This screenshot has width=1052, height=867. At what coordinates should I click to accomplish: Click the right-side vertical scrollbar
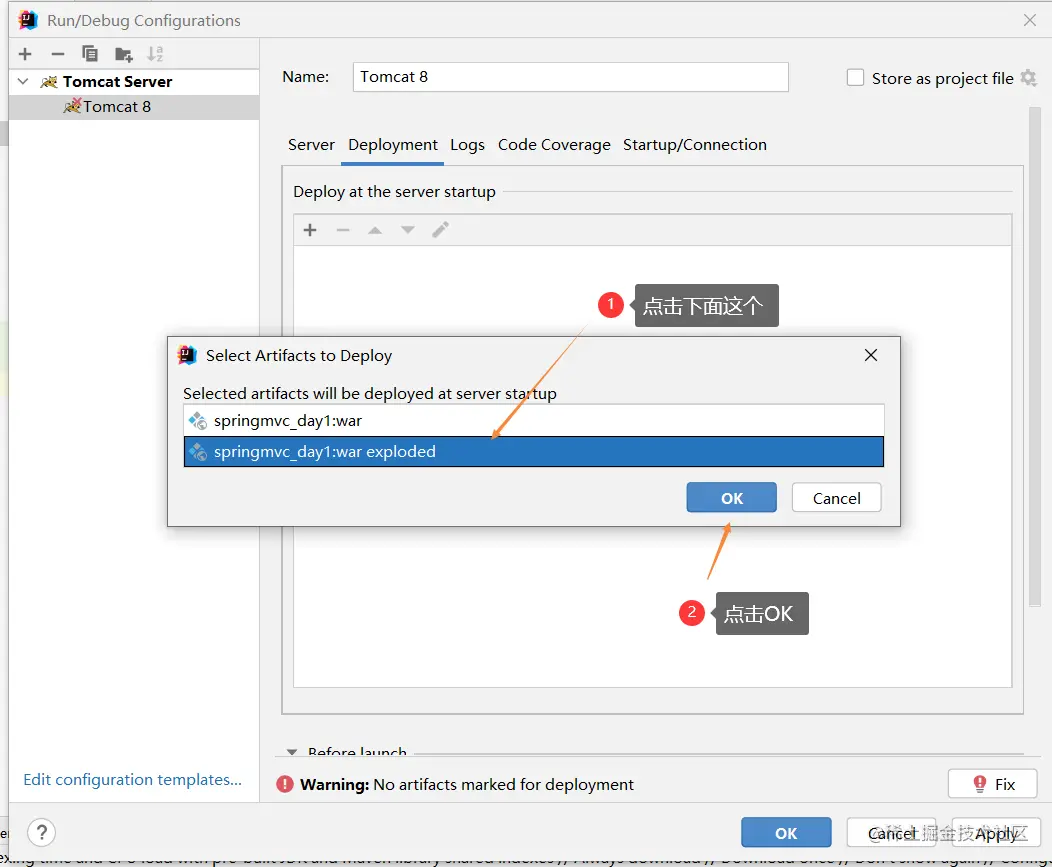pyautogui.click(x=1035, y=356)
